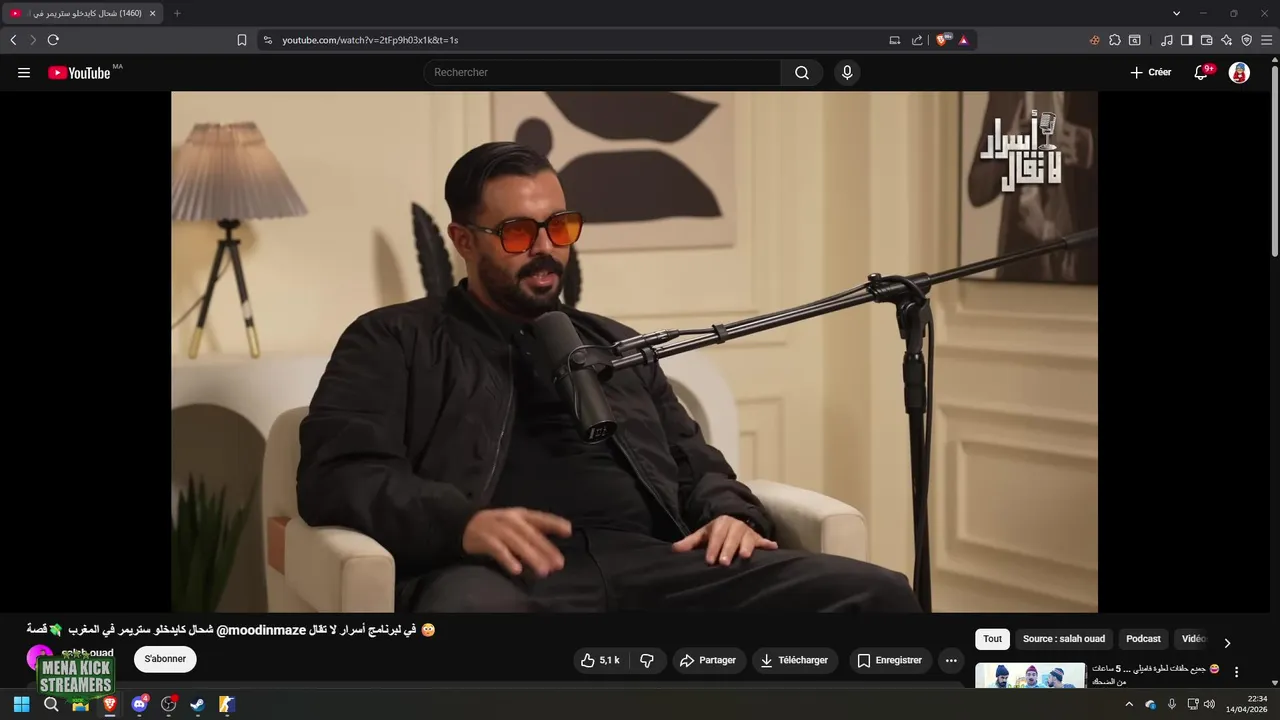Open the Windows Start menu
The width and height of the screenshot is (1280, 720).
point(21,704)
